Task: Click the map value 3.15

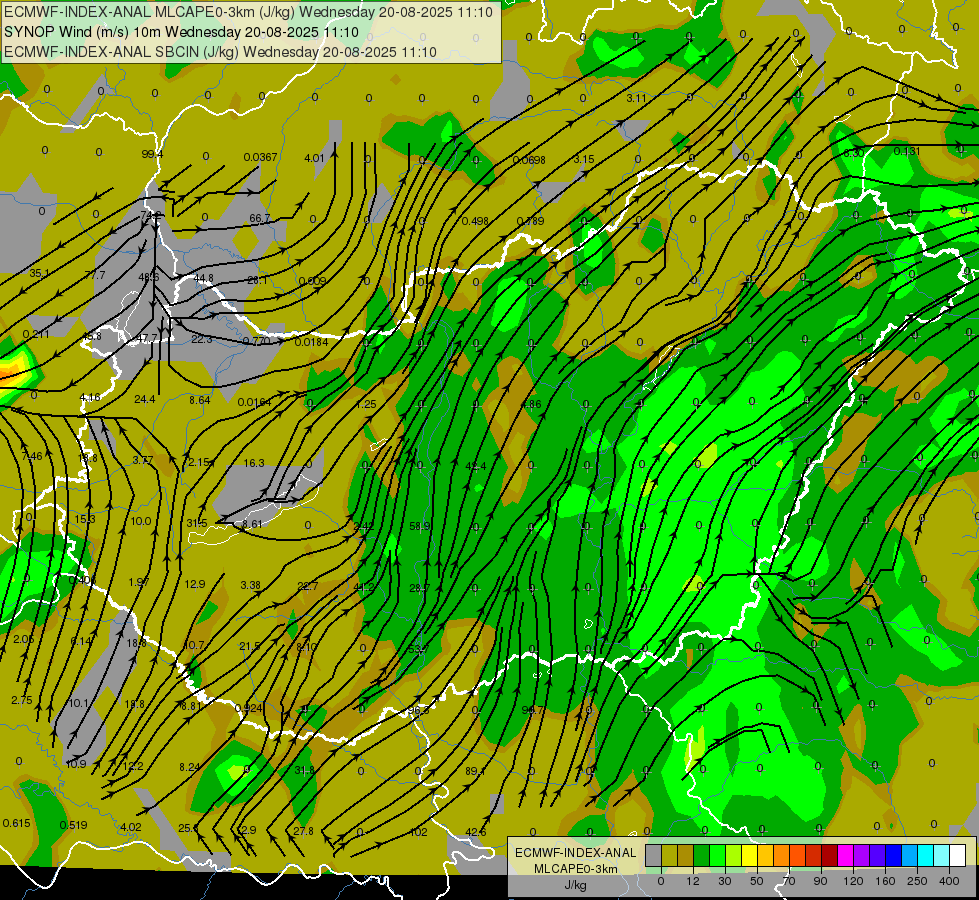Action: tap(584, 159)
